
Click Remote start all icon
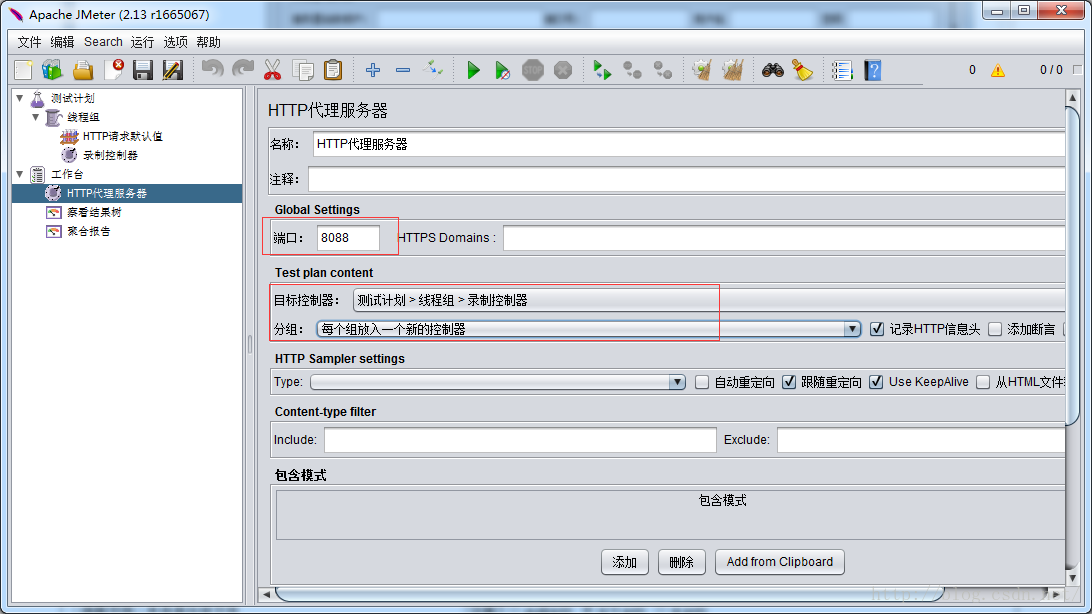pos(602,70)
